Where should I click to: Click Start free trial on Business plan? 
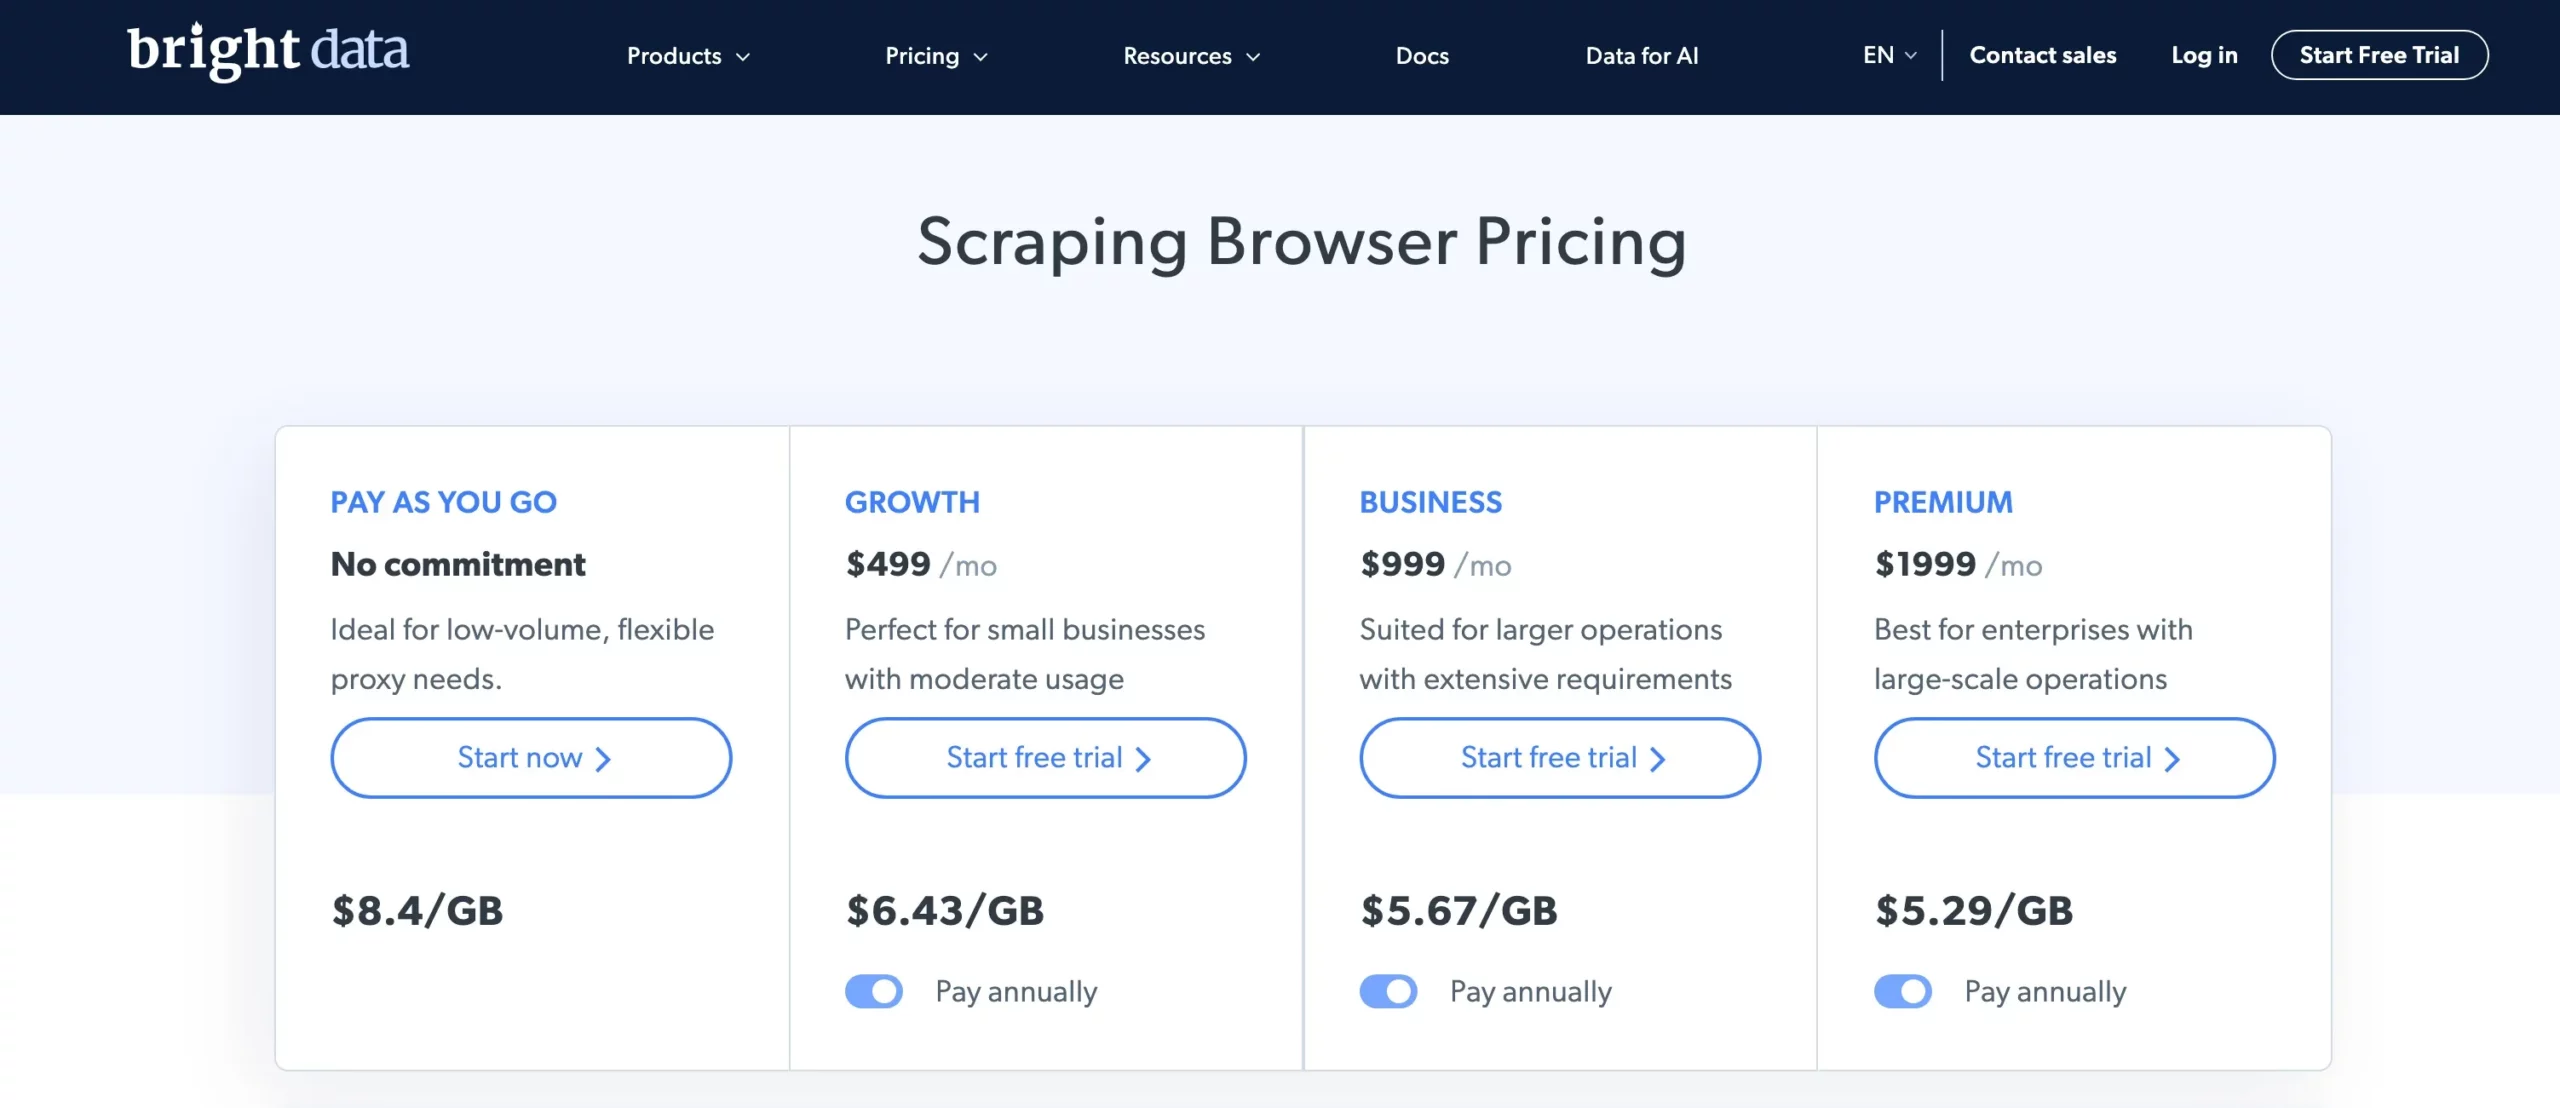pyautogui.click(x=1559, y=756)
